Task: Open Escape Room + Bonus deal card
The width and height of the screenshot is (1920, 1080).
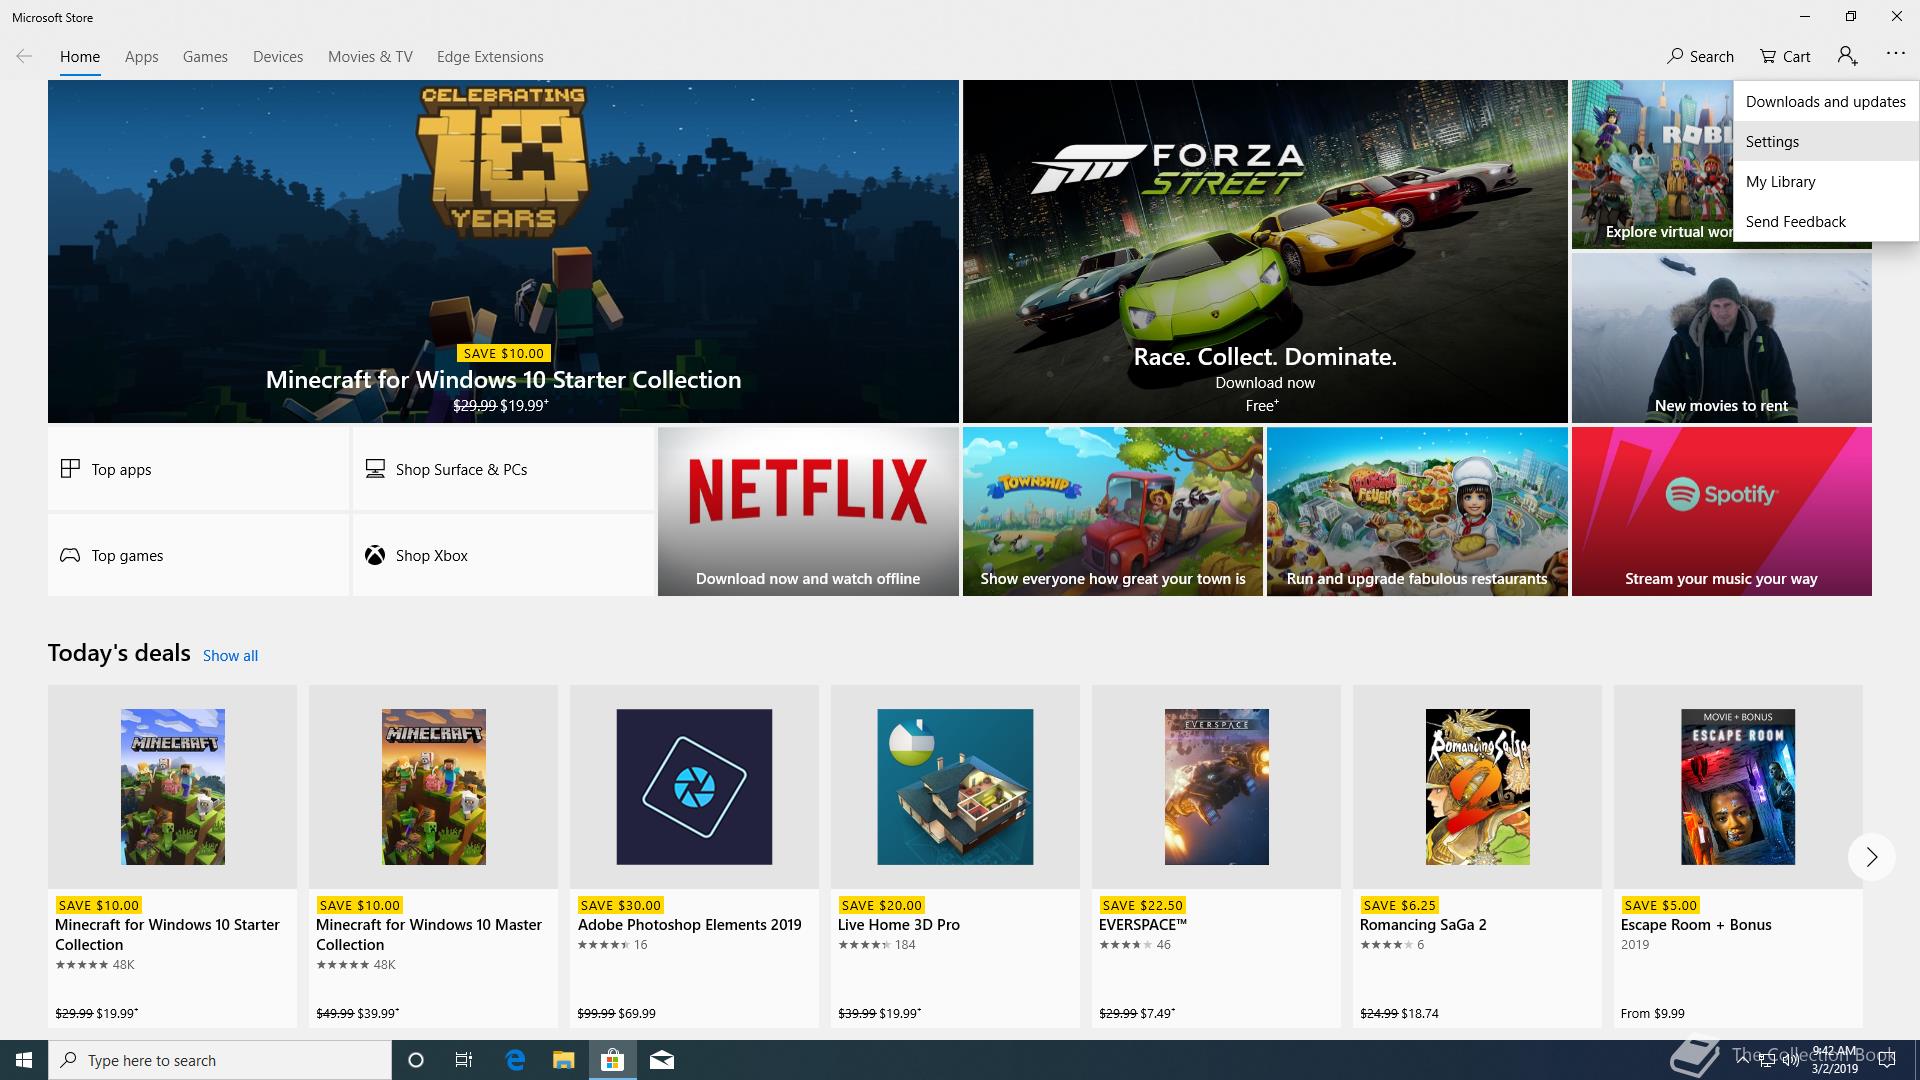Action: [x=1738, y=856]
